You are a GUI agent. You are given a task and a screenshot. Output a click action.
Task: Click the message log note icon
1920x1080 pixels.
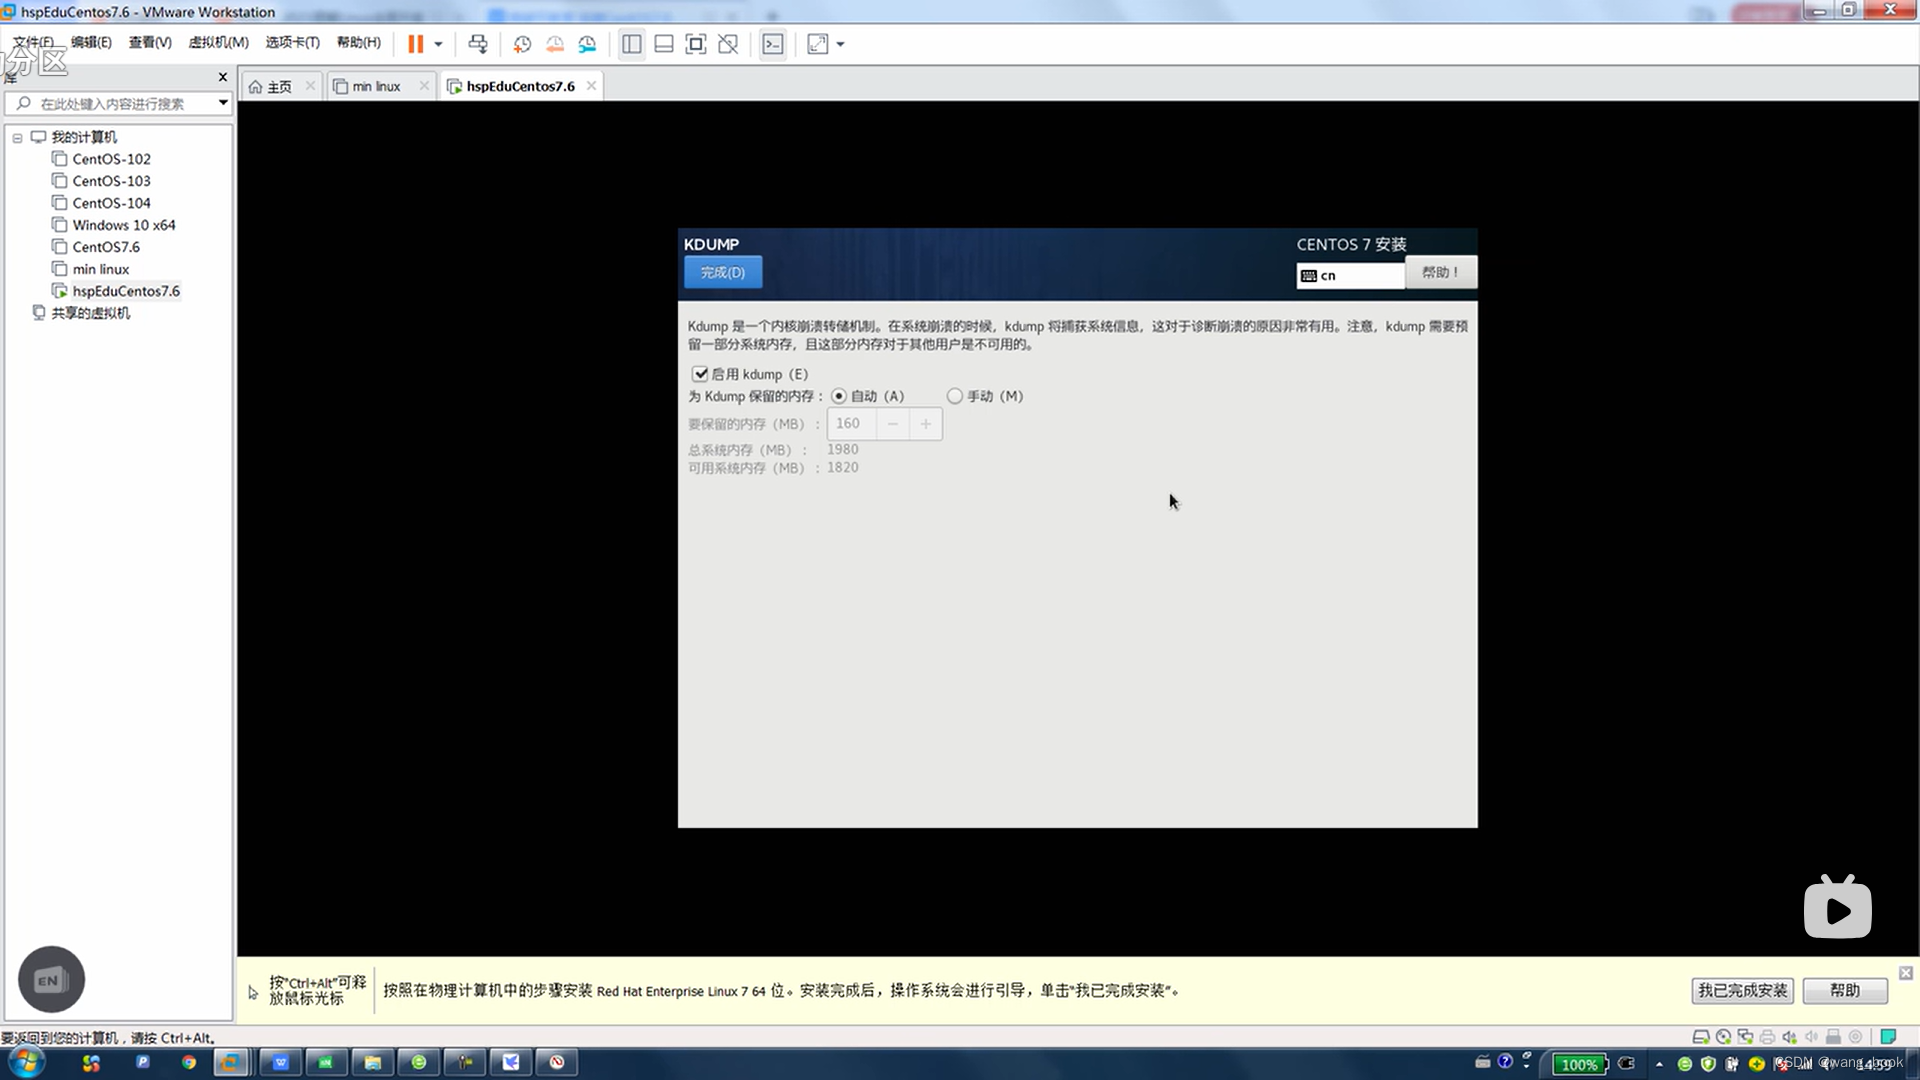(x=1888, y=1037)
